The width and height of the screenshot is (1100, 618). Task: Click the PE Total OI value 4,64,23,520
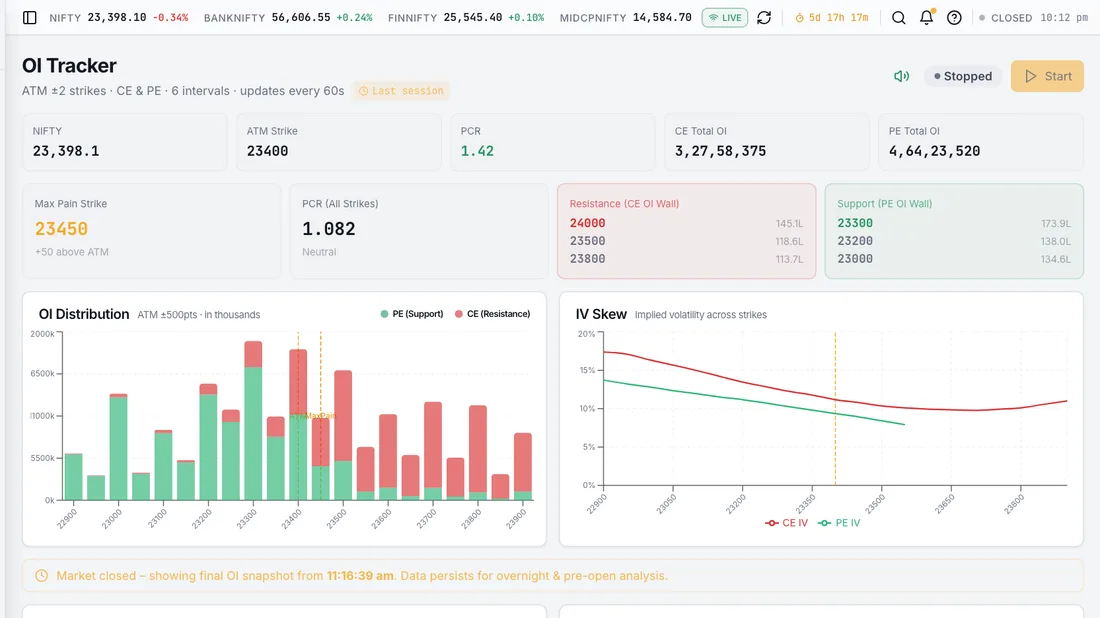934,151
